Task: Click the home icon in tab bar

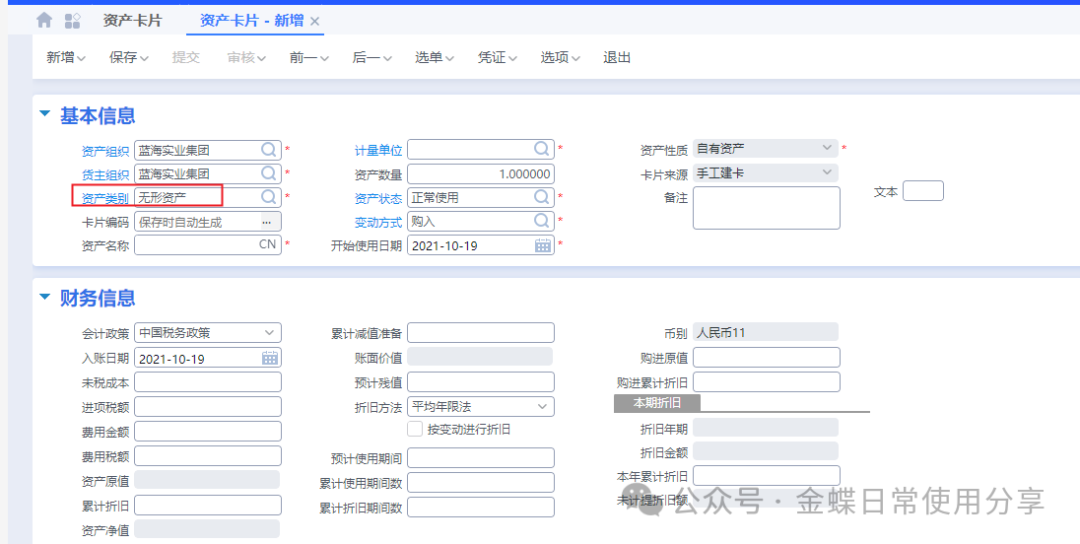Action: (44, 20)
